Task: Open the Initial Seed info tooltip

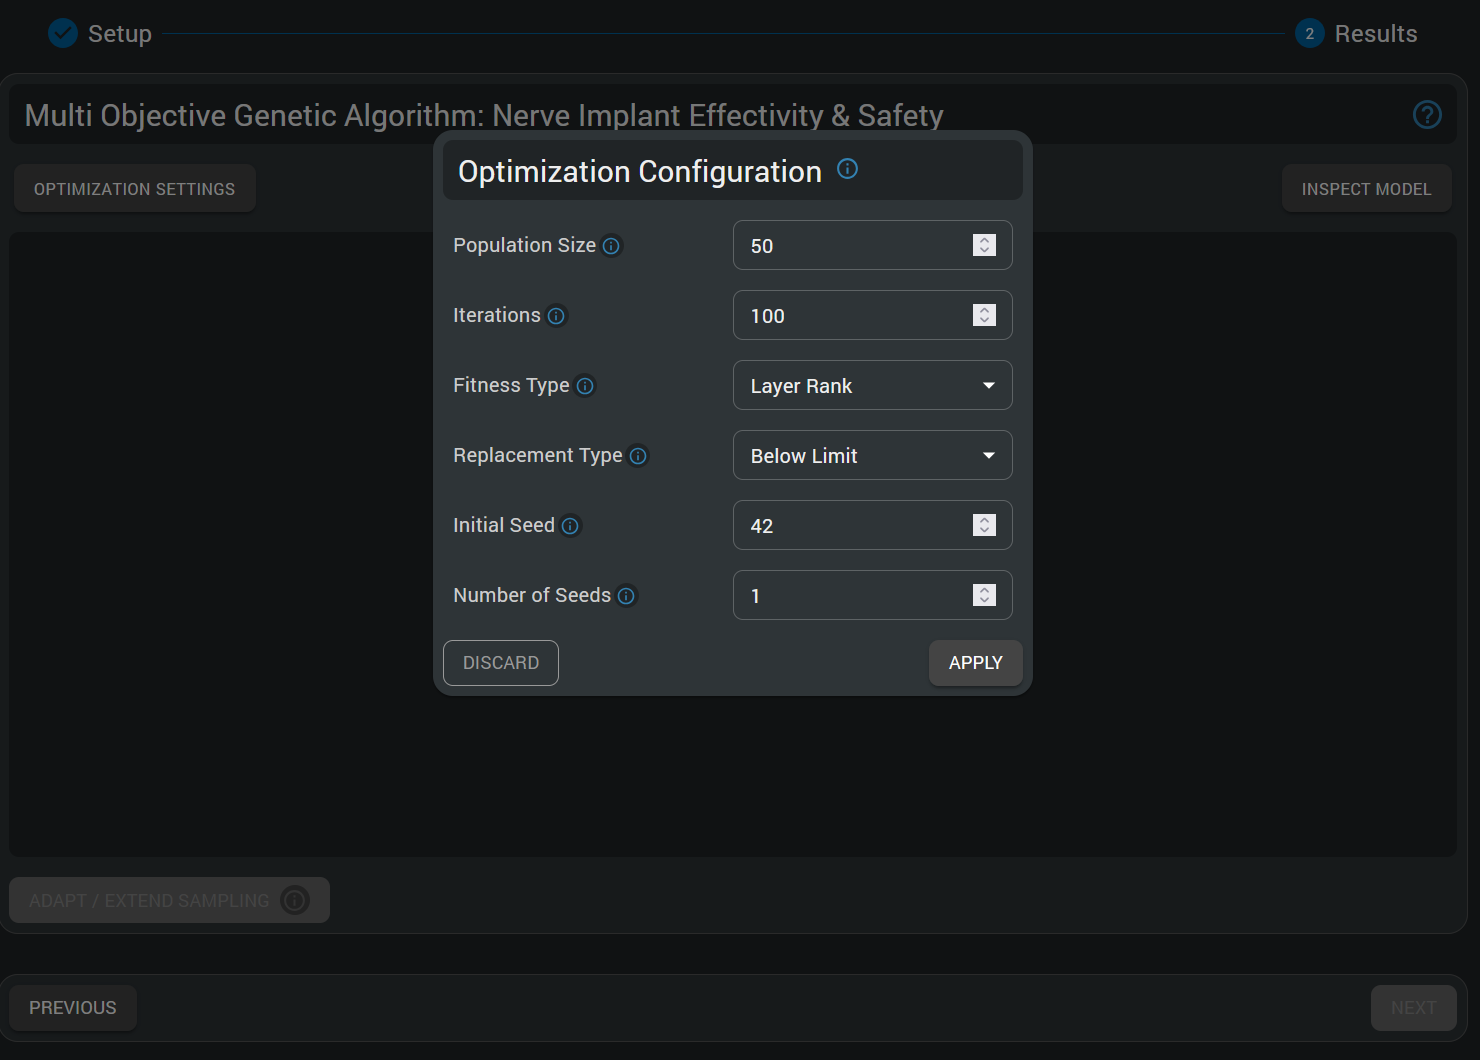Action: pyautogui.click(x=571, y=525)
